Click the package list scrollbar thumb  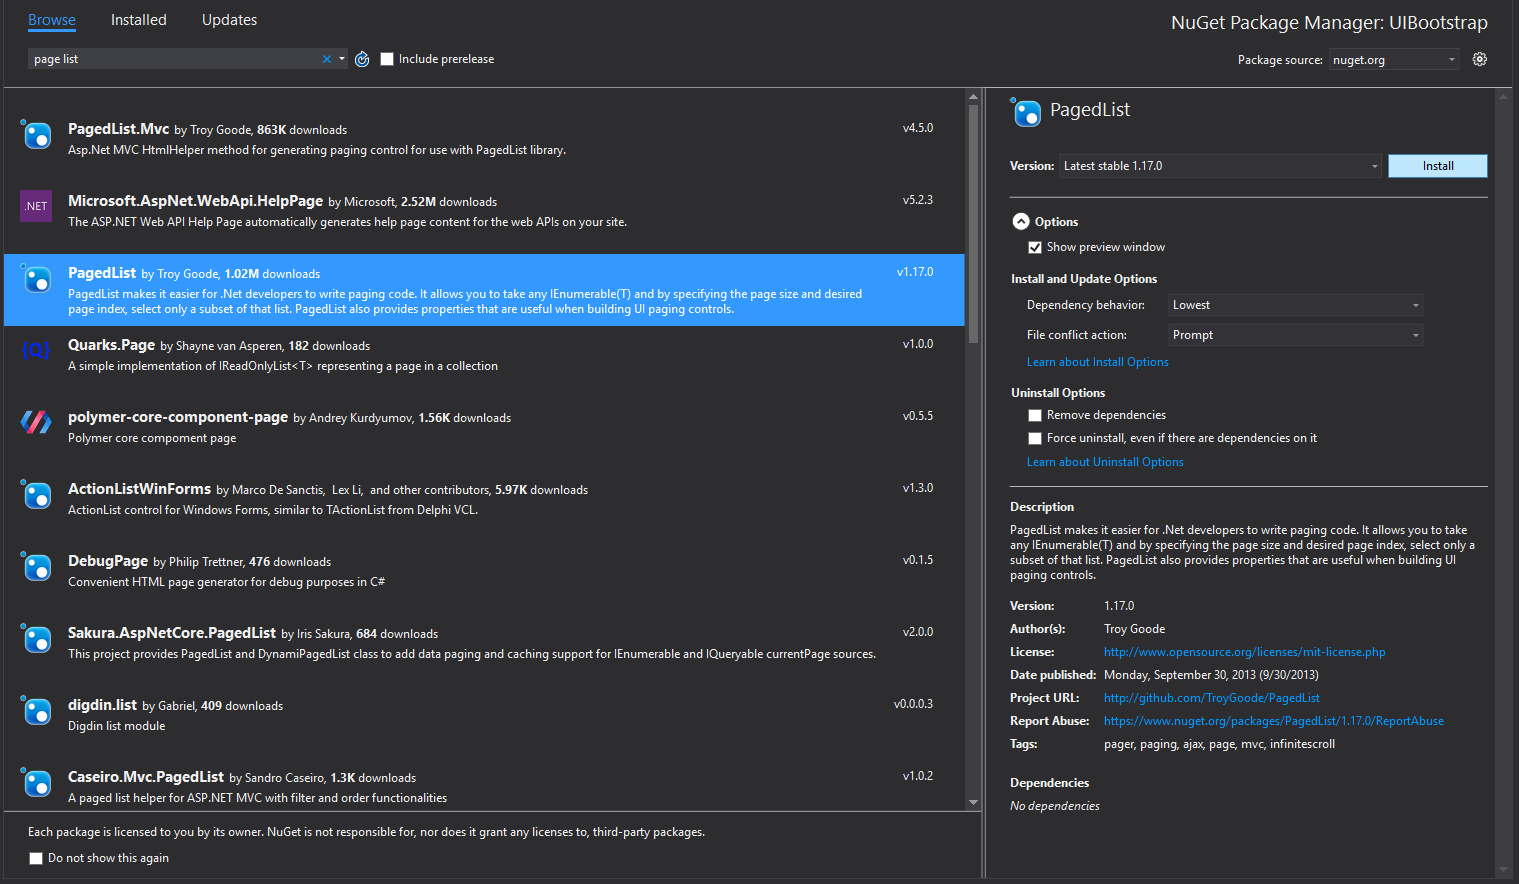pos(973,225)
